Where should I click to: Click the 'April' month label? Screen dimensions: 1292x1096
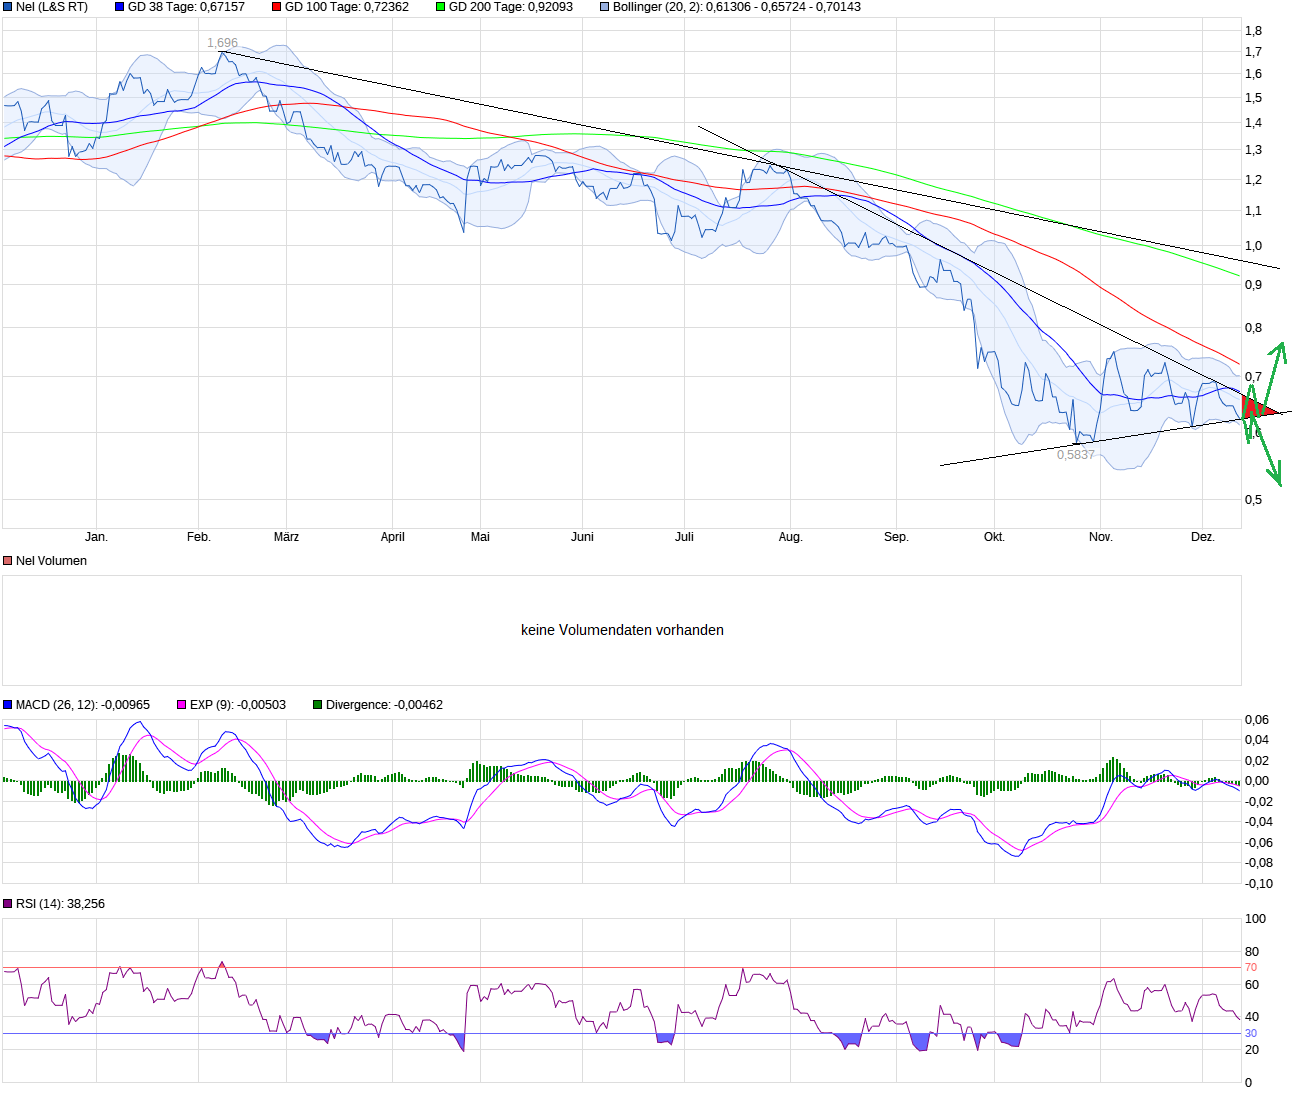(392, 537)
